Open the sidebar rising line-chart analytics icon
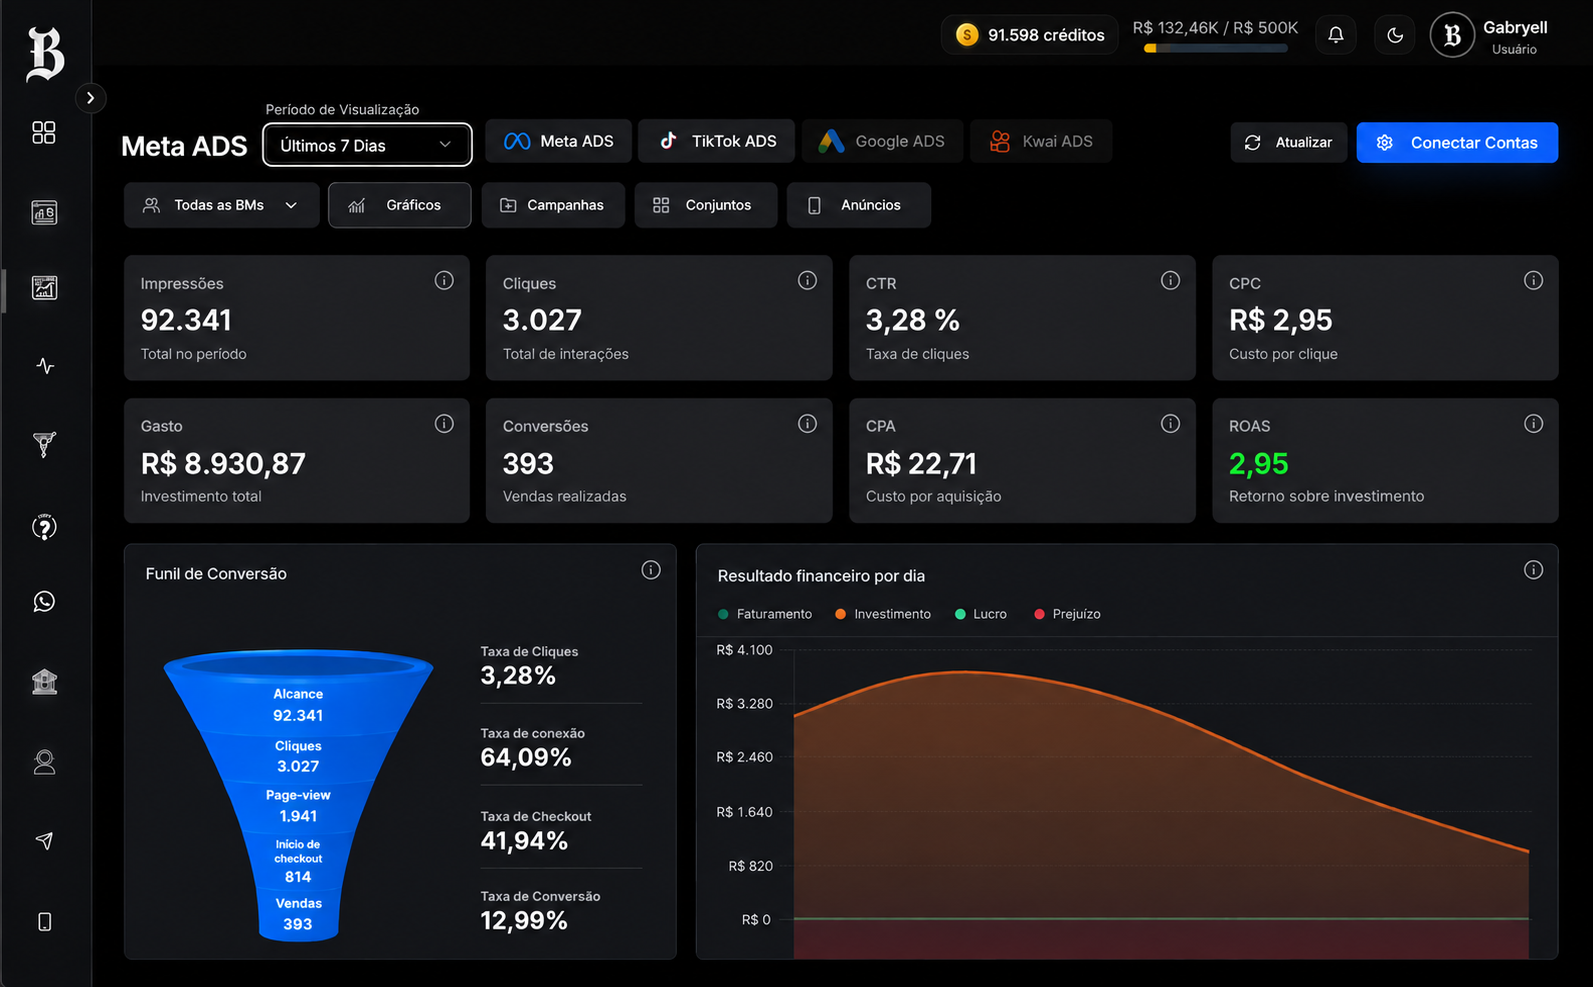Viewport: 1593px width, 987px height. 44,288
